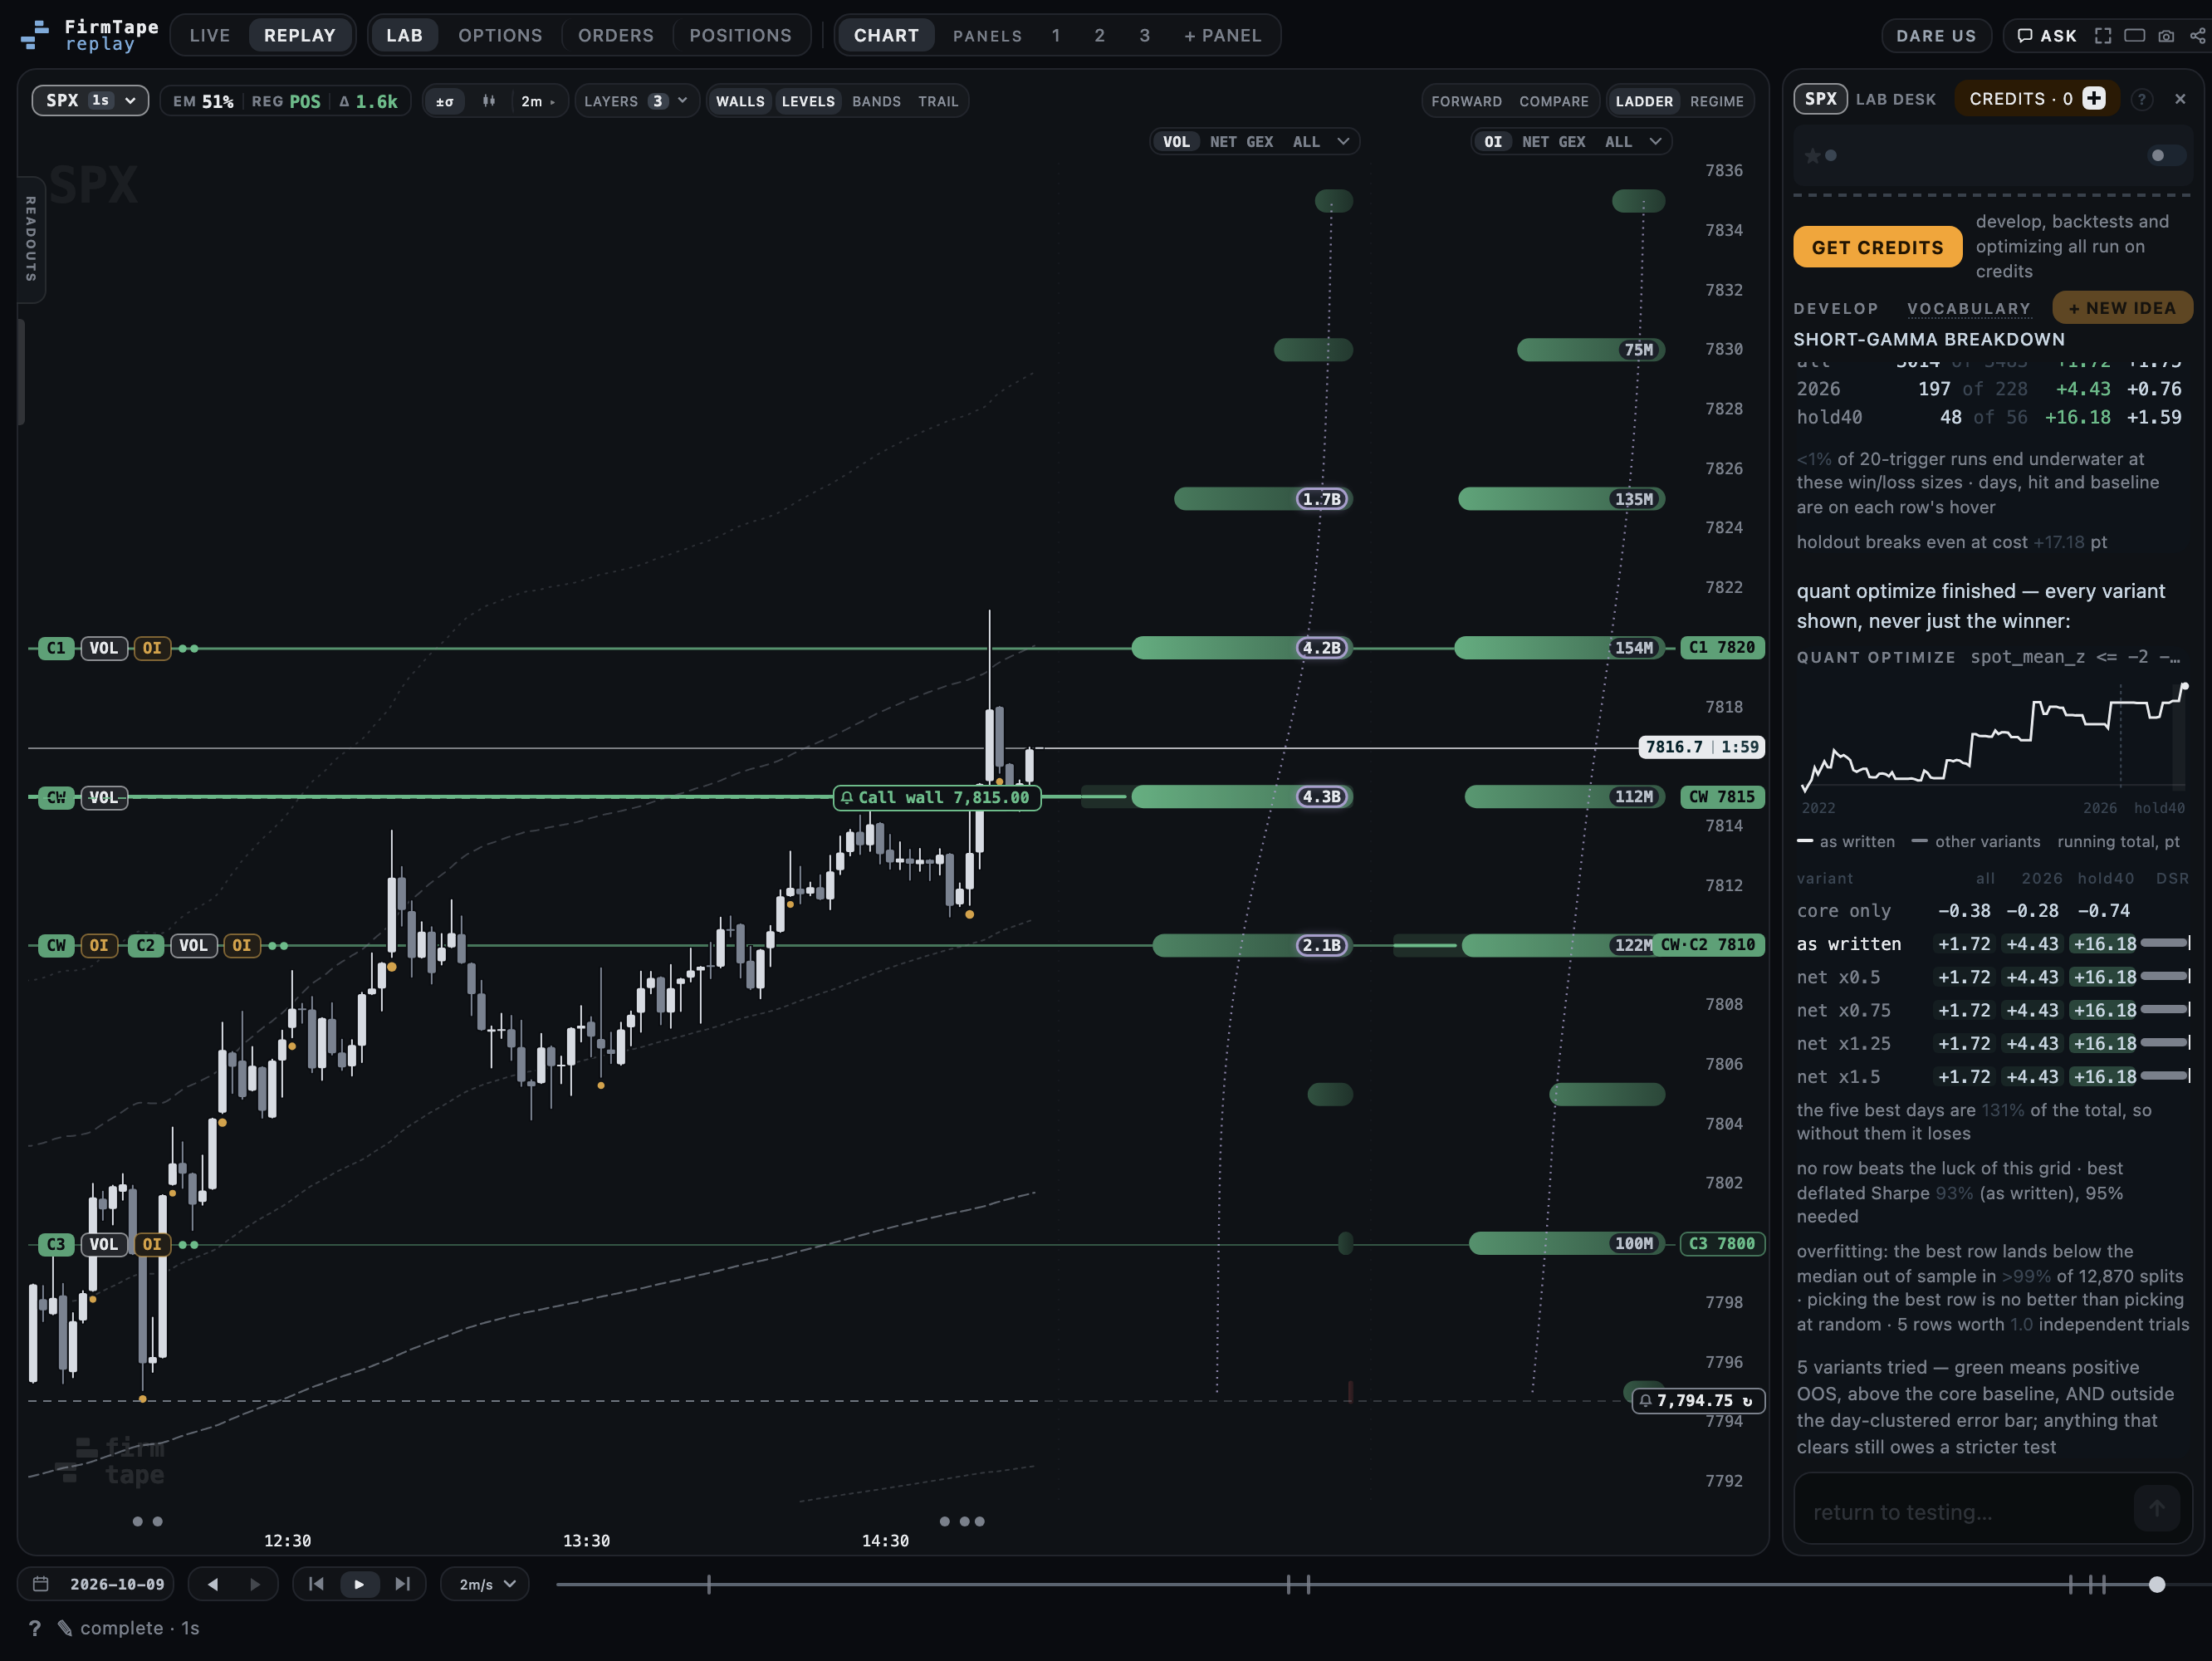Screen dimensions: 2212x1661
Task: Select the REGIME view tab
Action: click(x=1716, y=101)
